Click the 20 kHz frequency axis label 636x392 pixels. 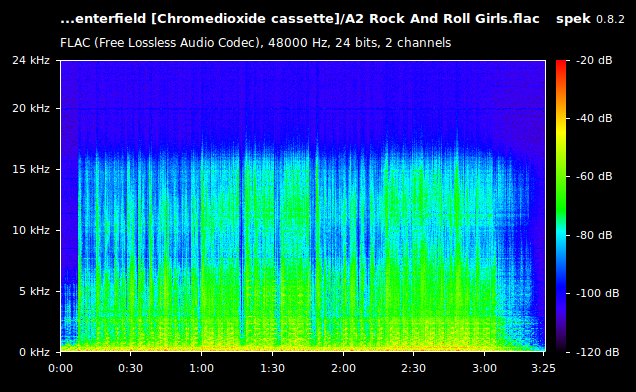click(31, 108)
